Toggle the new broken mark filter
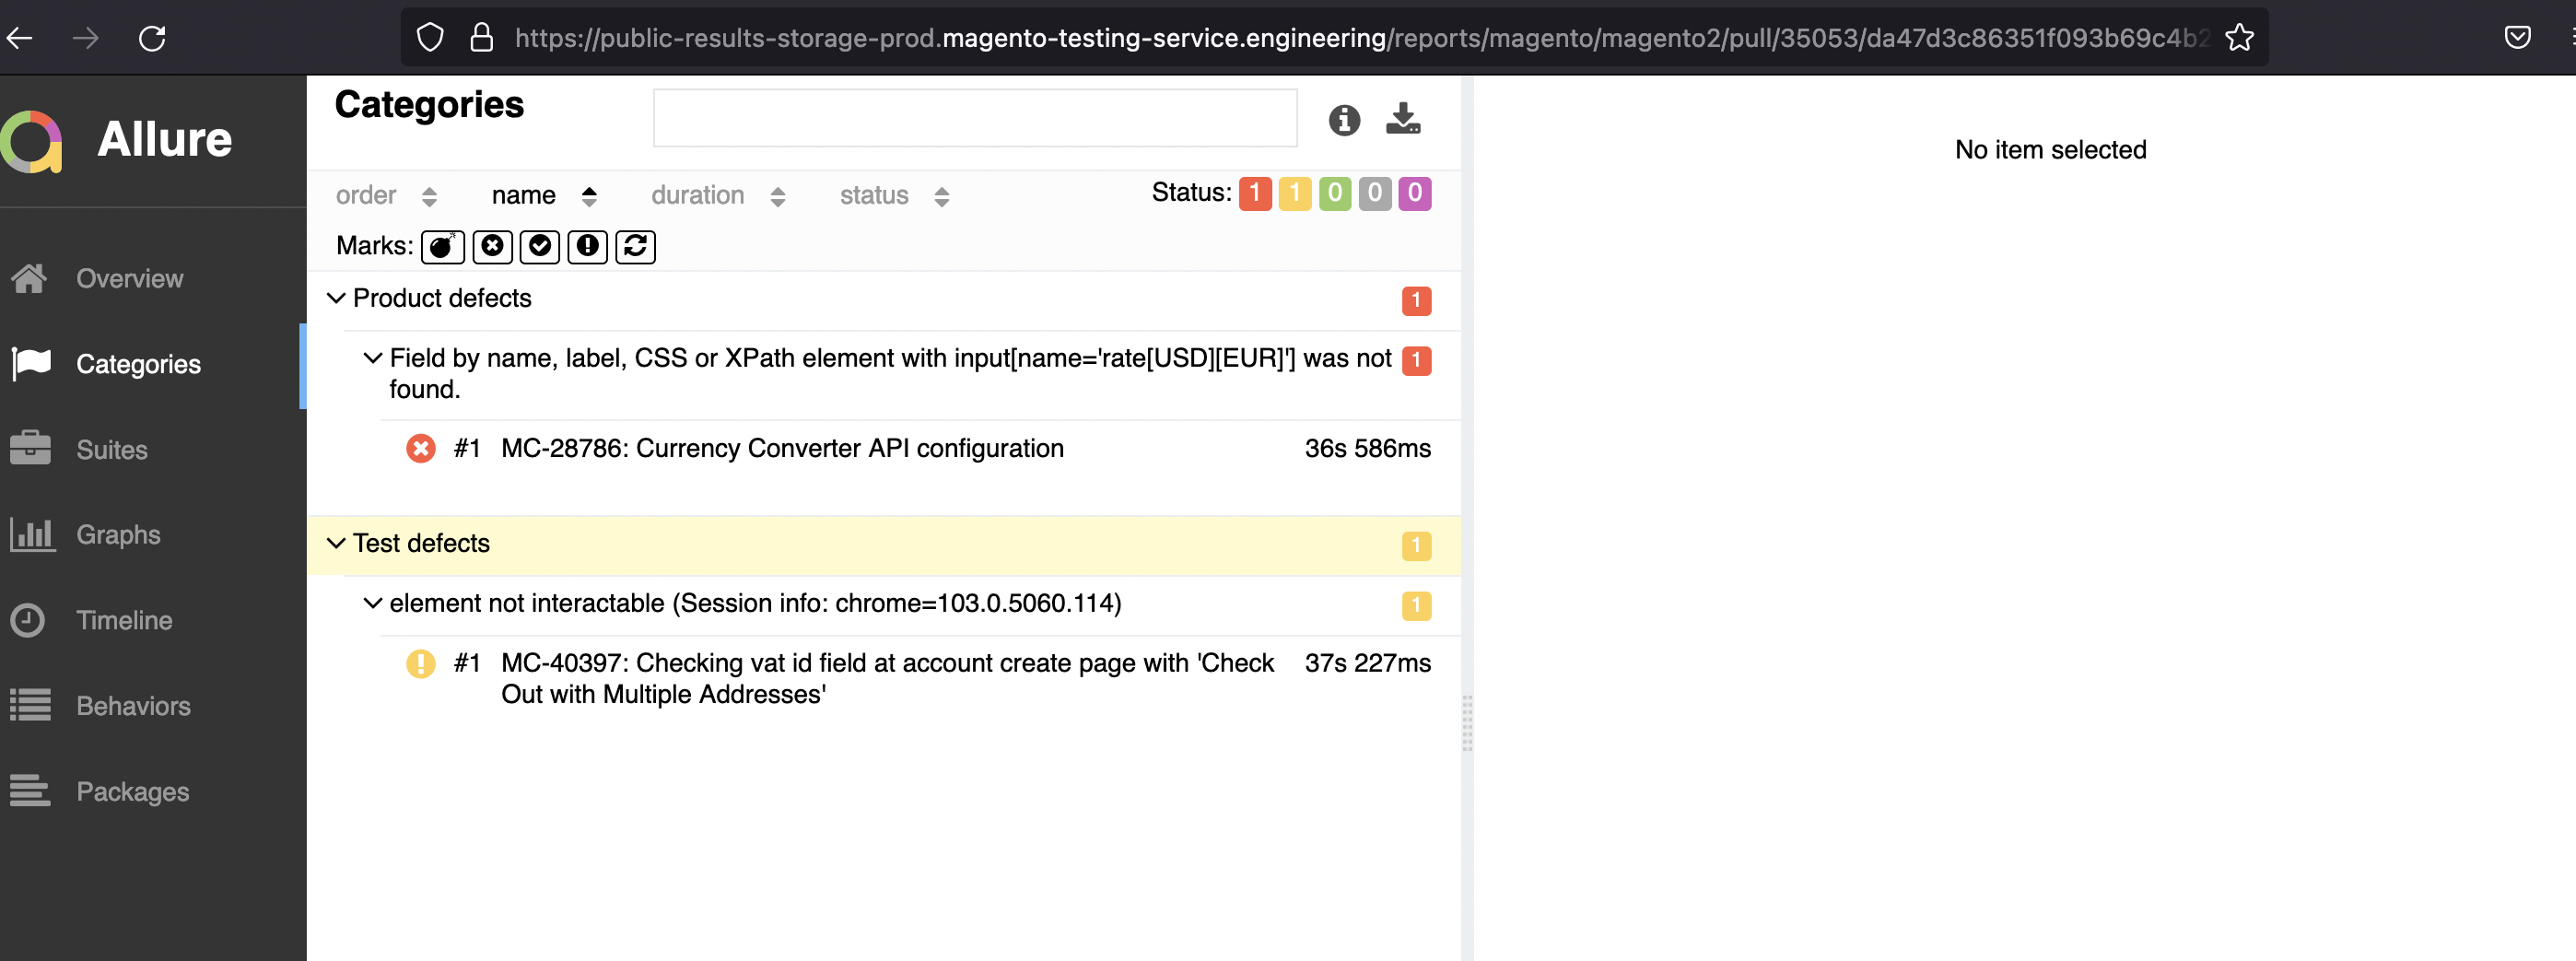The width and height of the screenshot is (2576, 961). 587,246
